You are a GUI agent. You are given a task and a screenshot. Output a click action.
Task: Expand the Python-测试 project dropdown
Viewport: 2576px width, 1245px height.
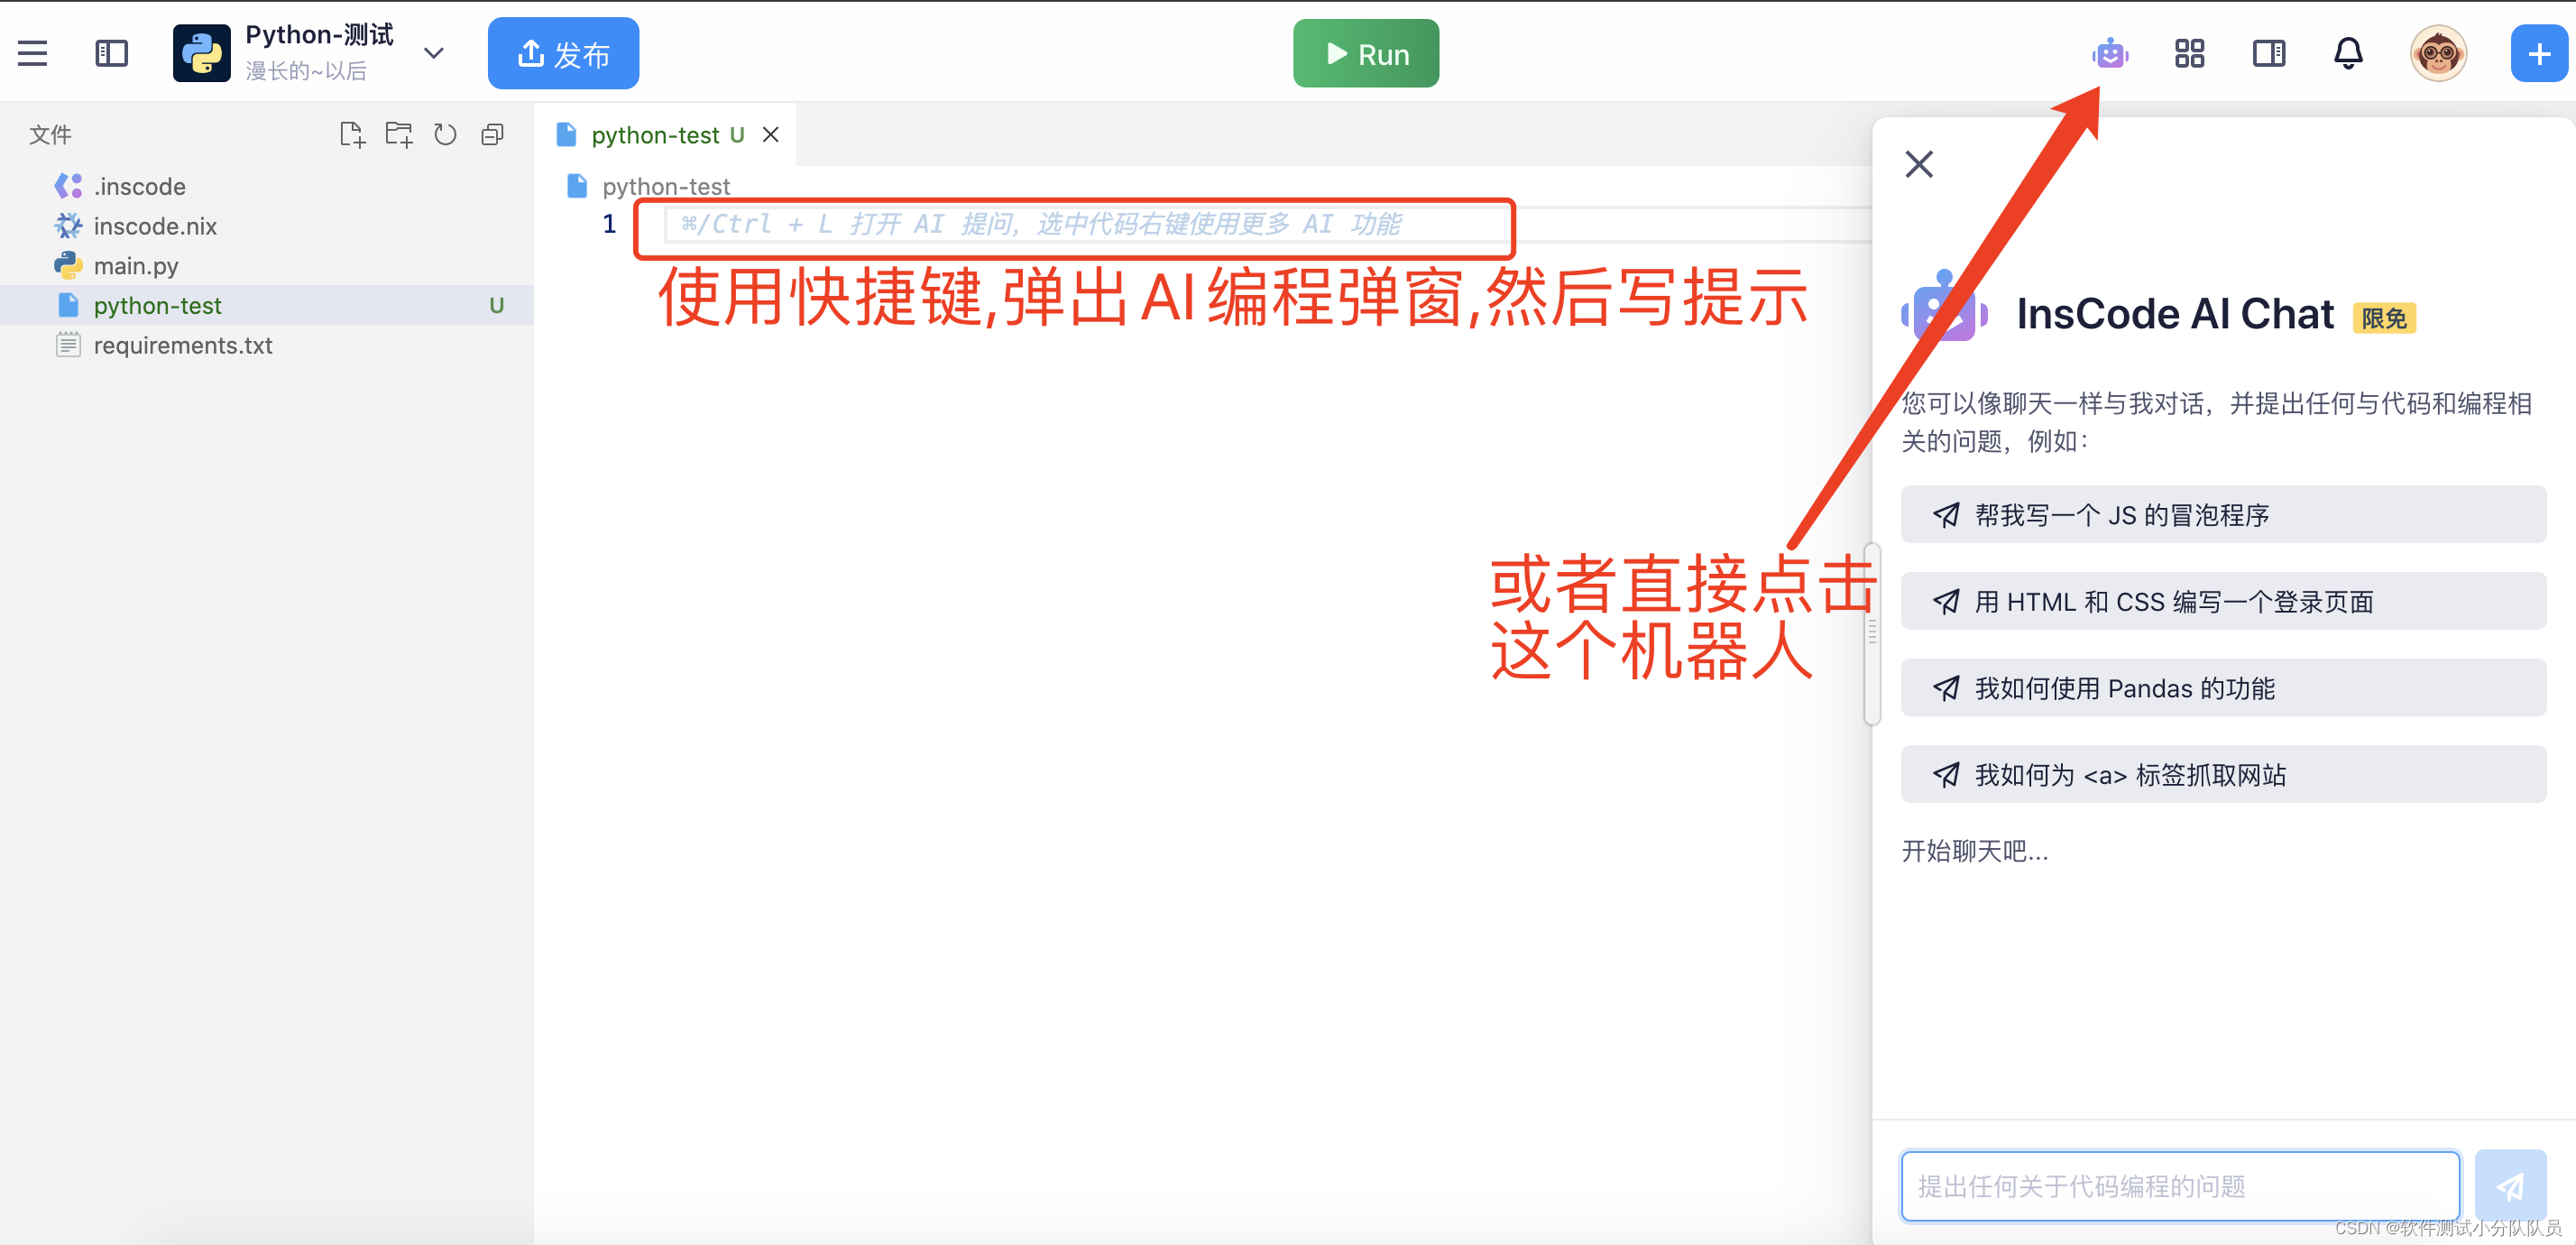click(x=433, y=53)
